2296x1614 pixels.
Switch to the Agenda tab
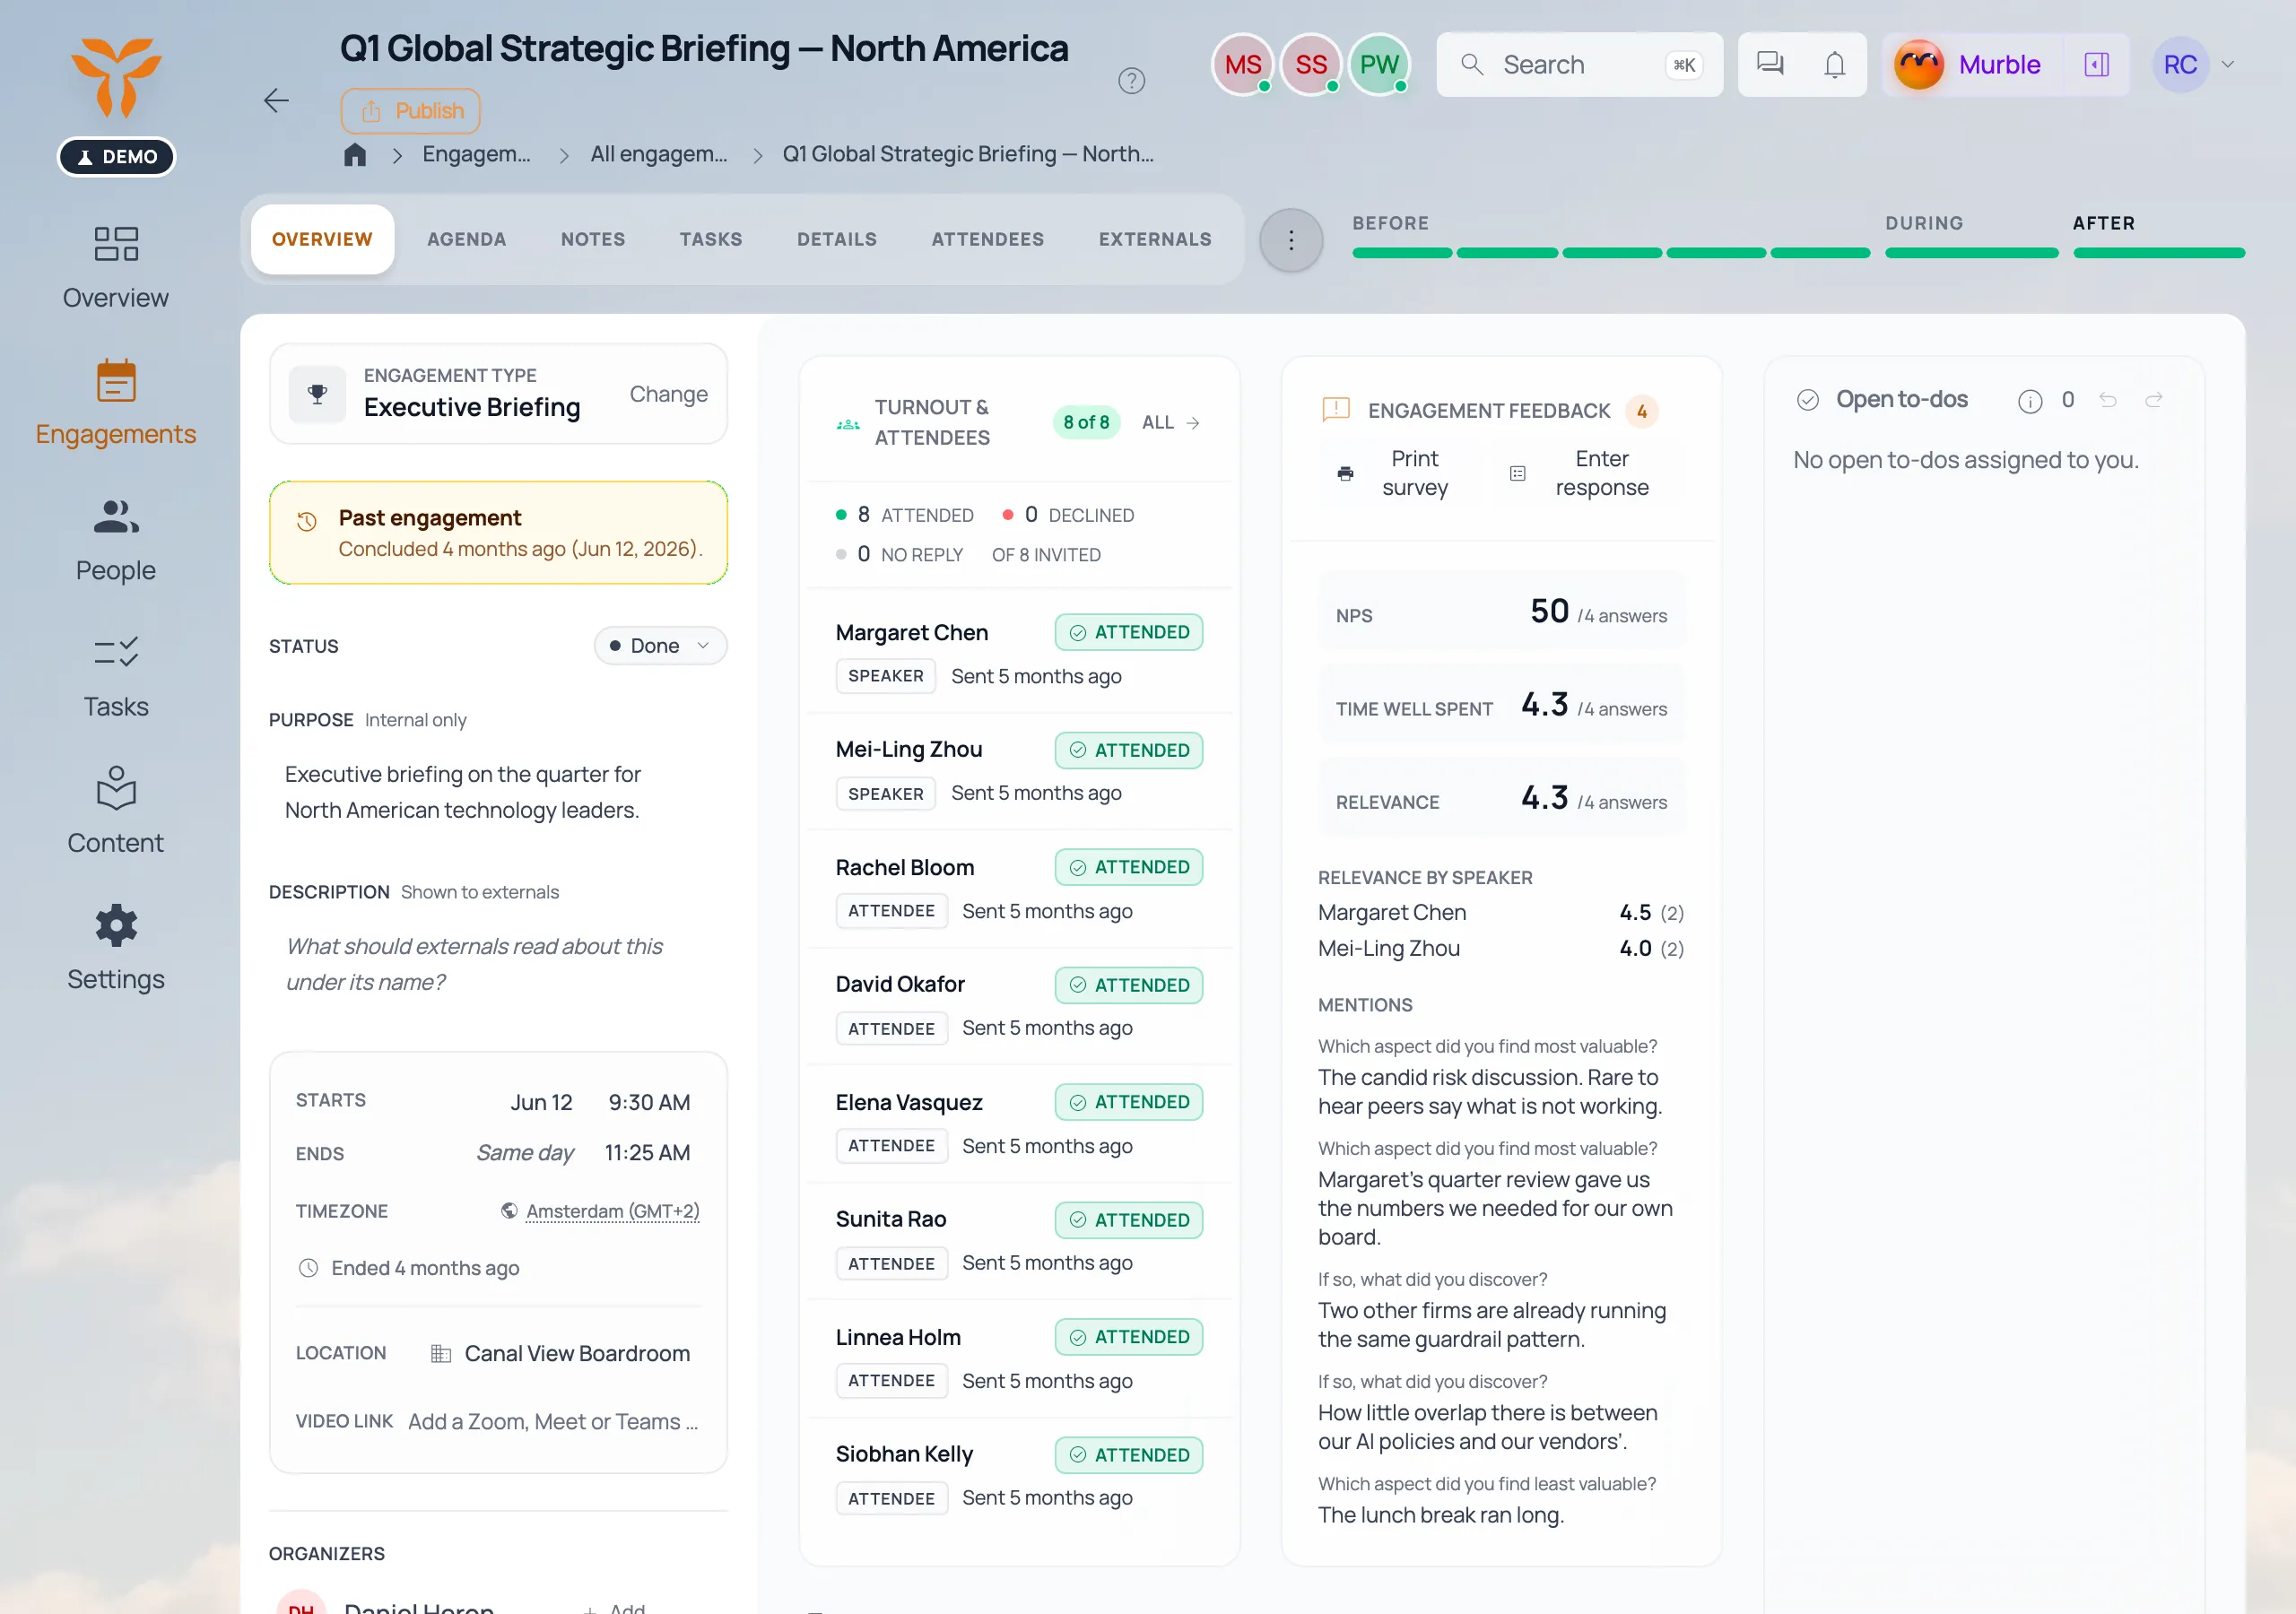coord(467,240)
